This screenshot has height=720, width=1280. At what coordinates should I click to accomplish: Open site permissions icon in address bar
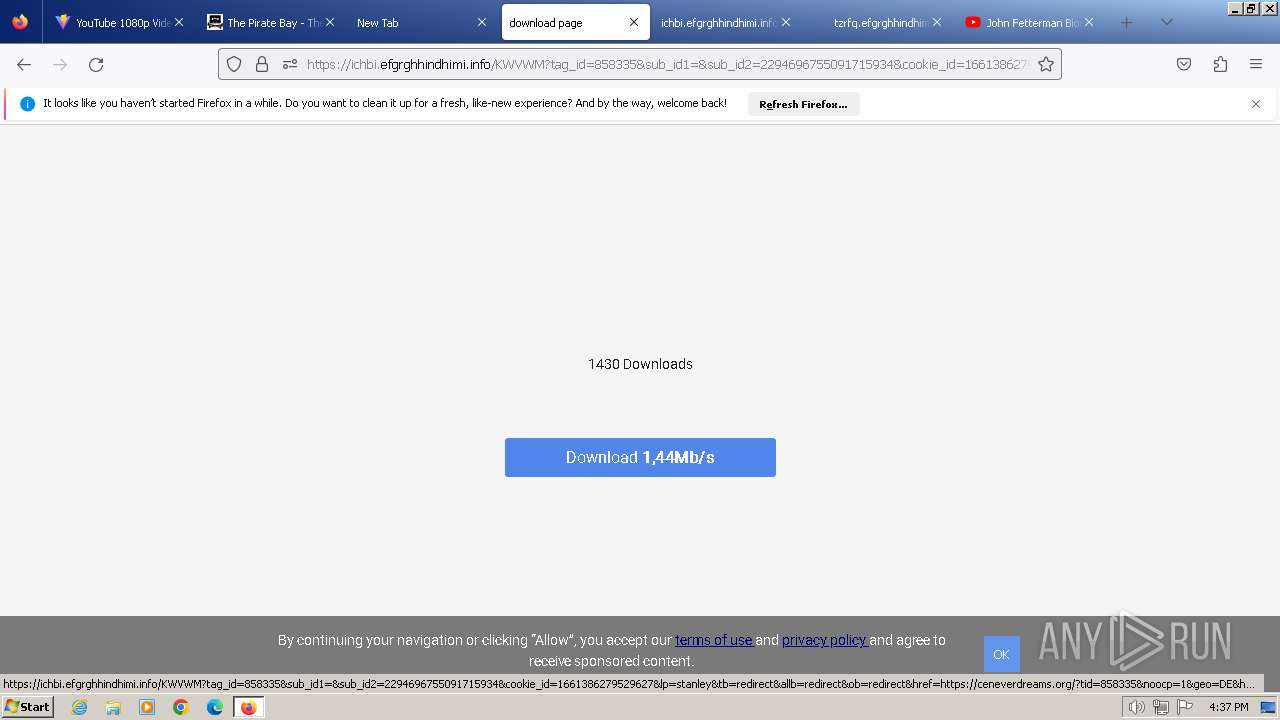pyautogui.click(x=290, y=64)
